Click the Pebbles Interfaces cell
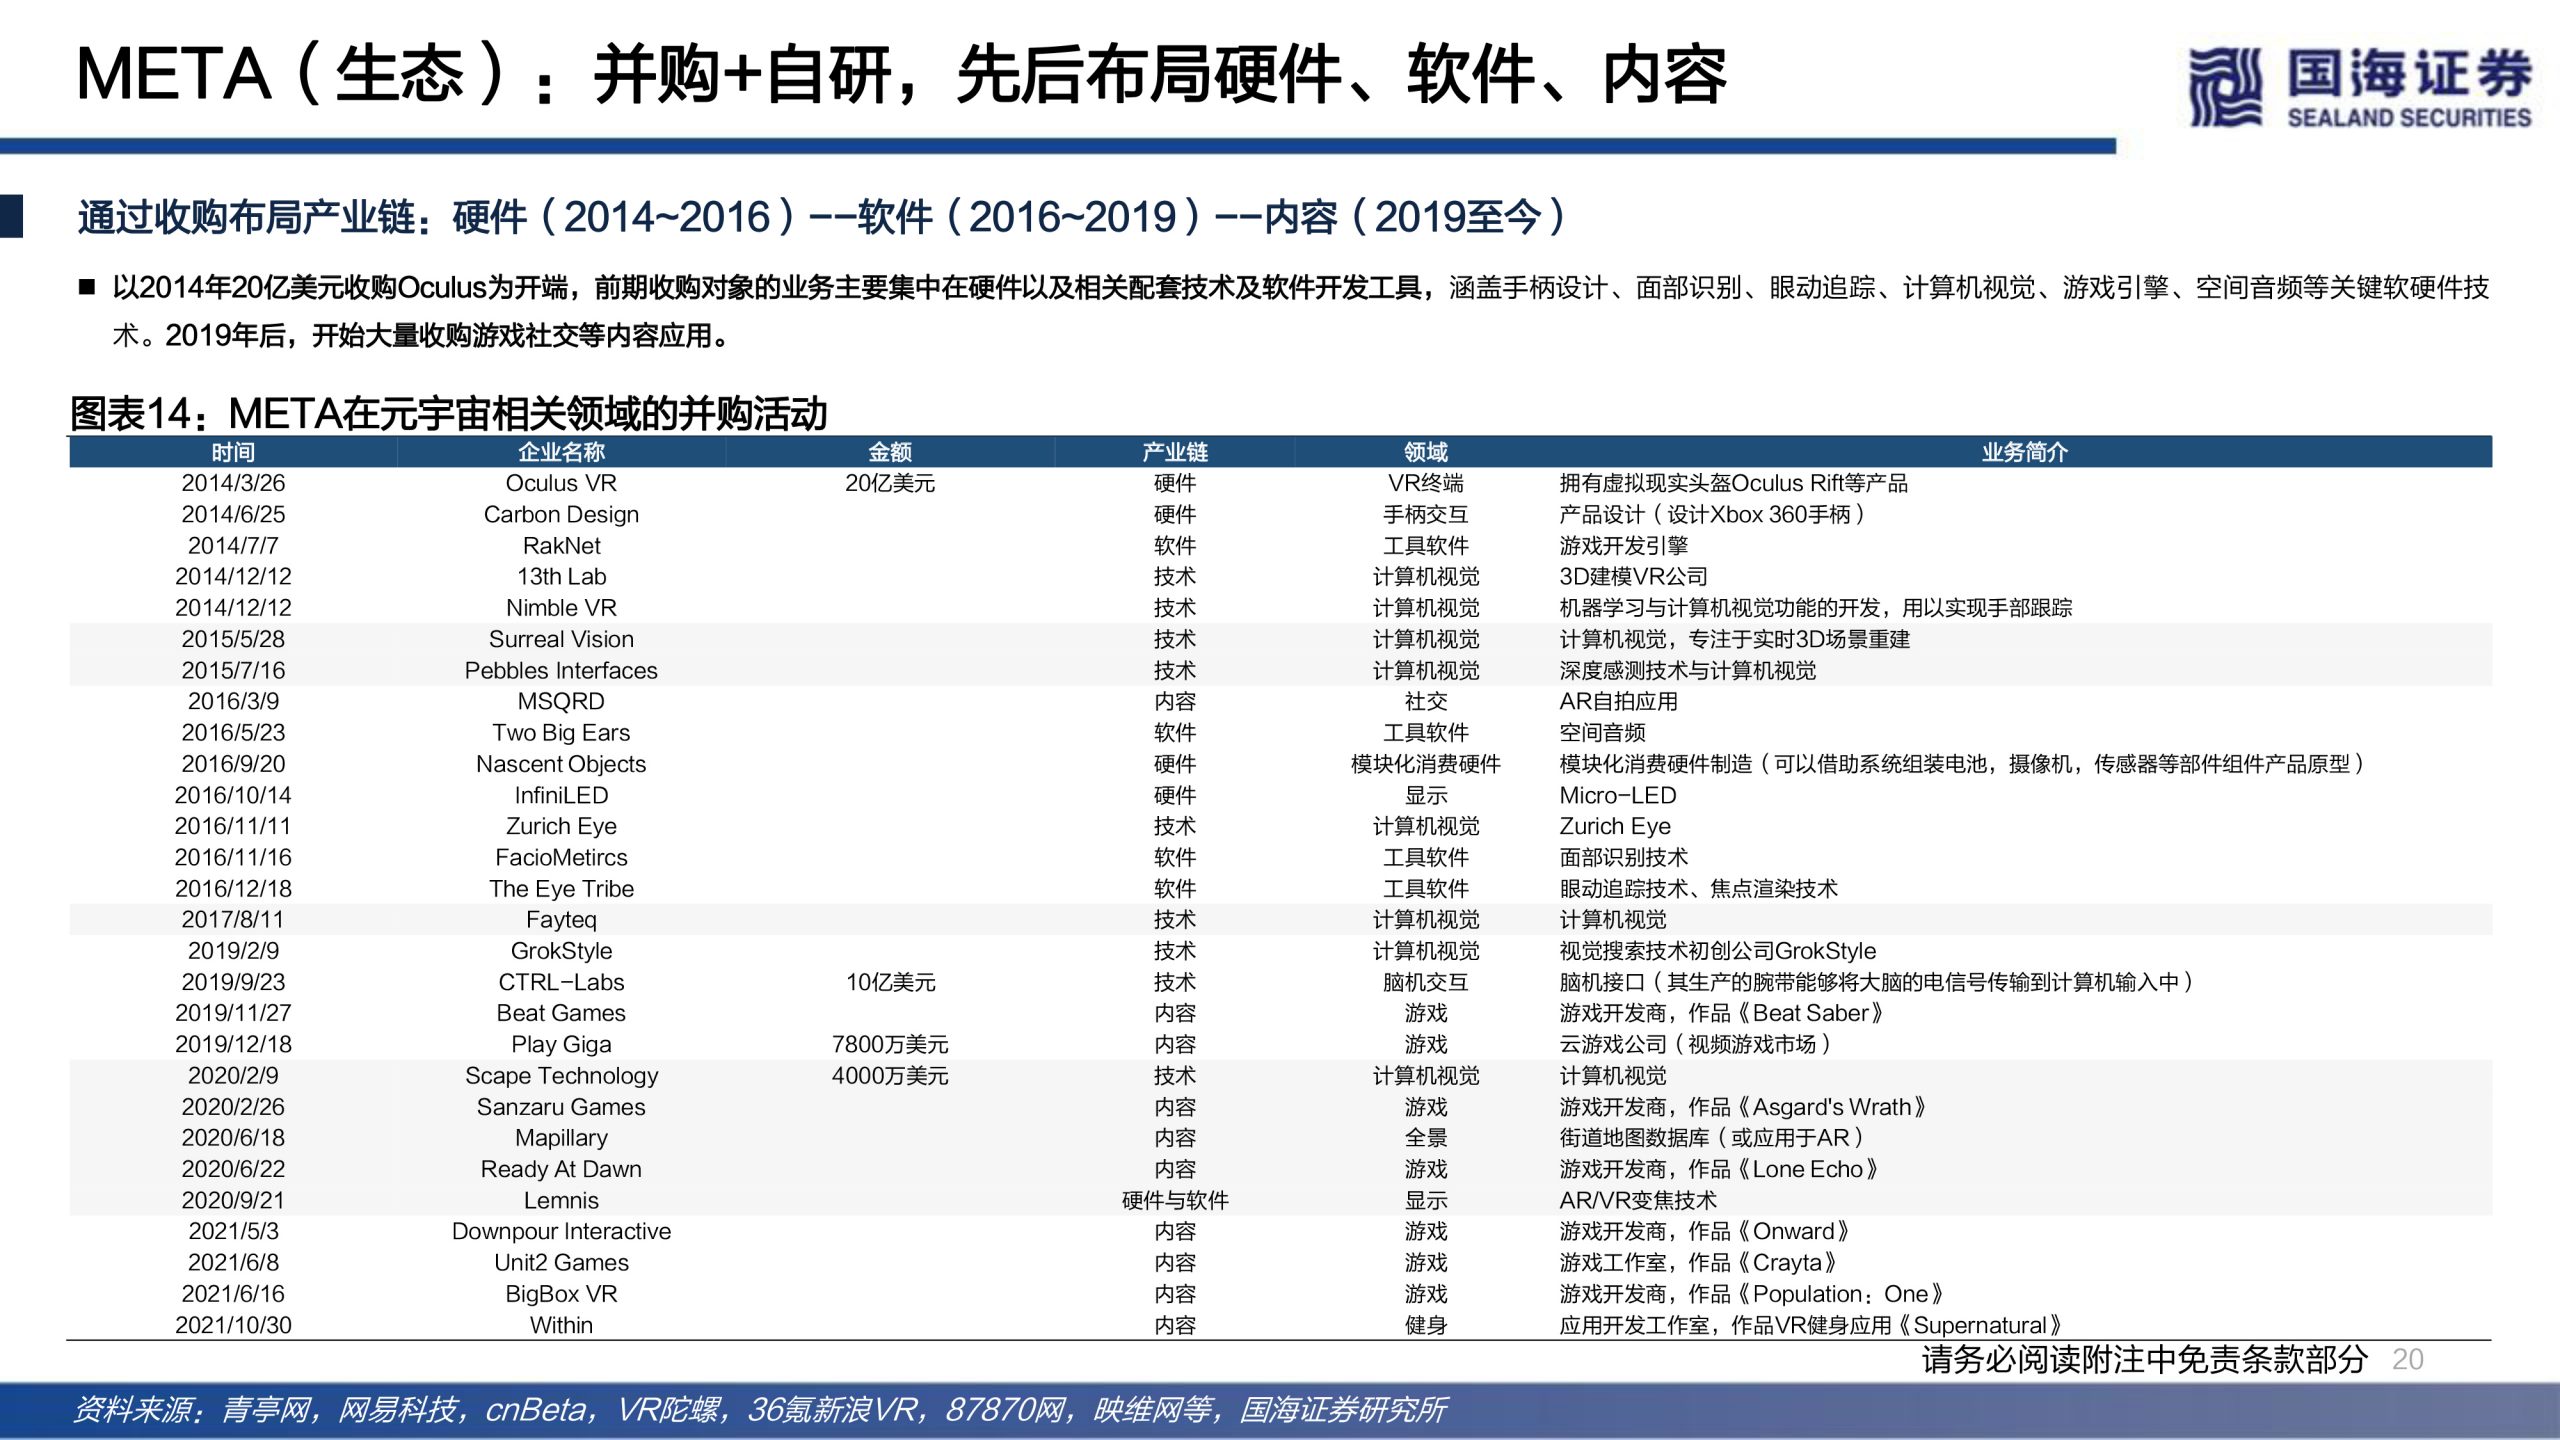The image size is (2560, 1440). 561,670
